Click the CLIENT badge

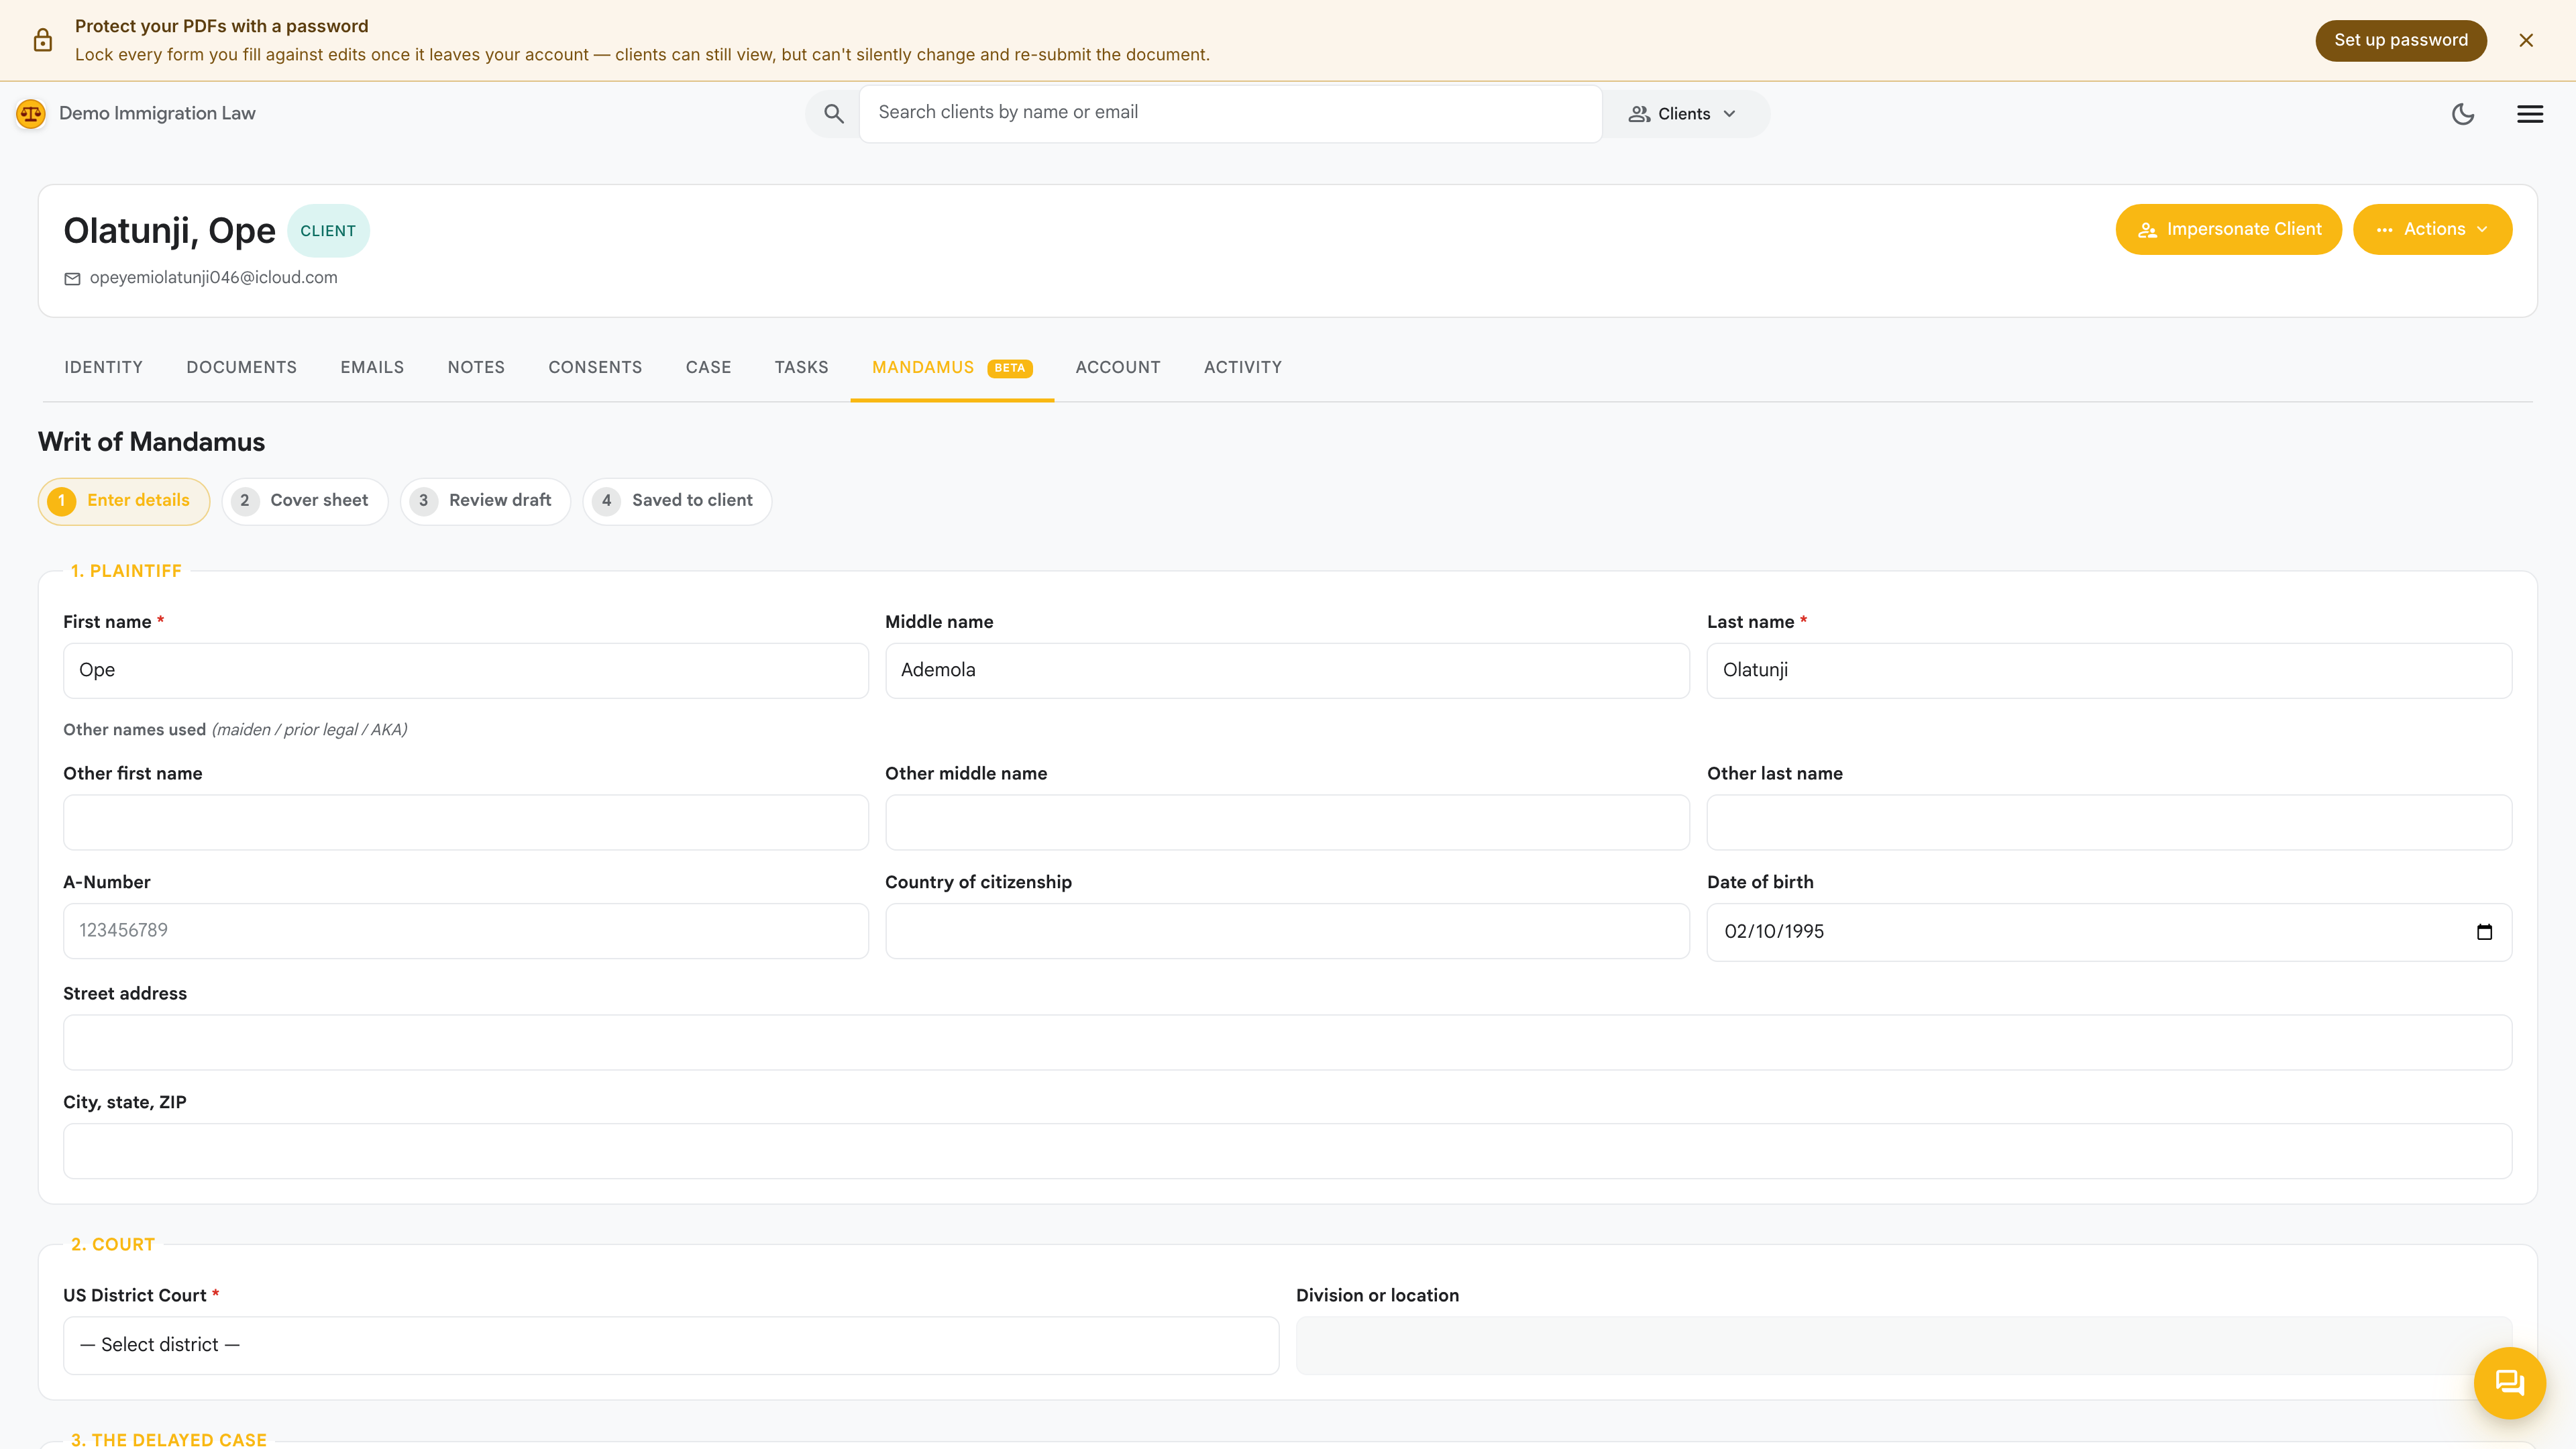click(x=328, y=231)
